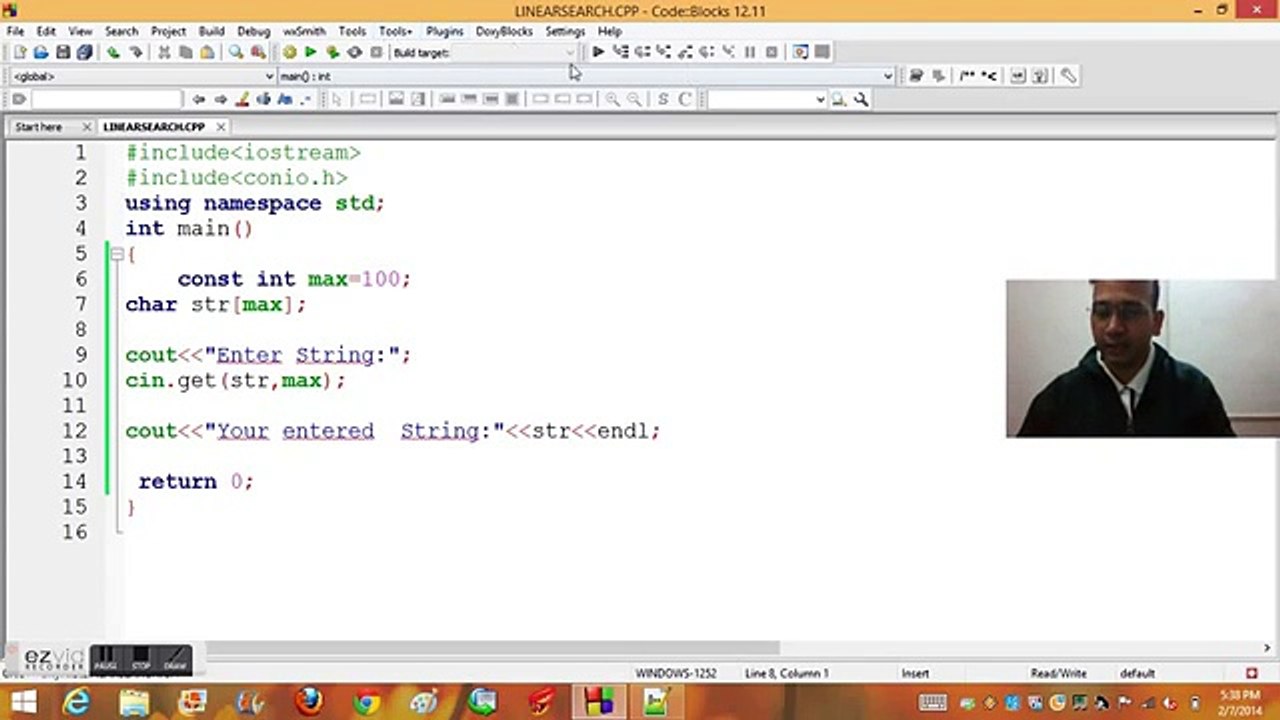This screenshot has width=1280, height=720.
Task: Click the debugger Run to cursor icon
Action: point(620,52)
